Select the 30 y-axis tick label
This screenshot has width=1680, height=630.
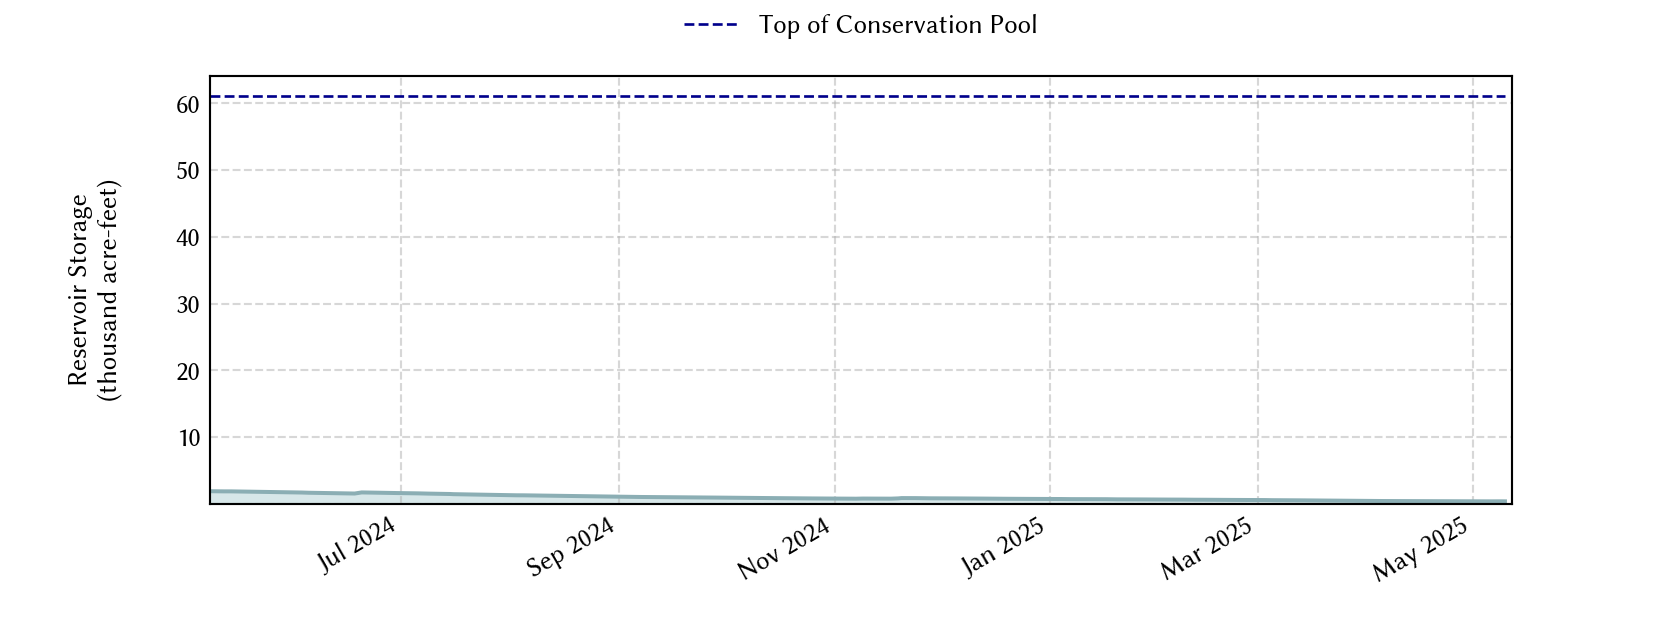tap(188, 305)
